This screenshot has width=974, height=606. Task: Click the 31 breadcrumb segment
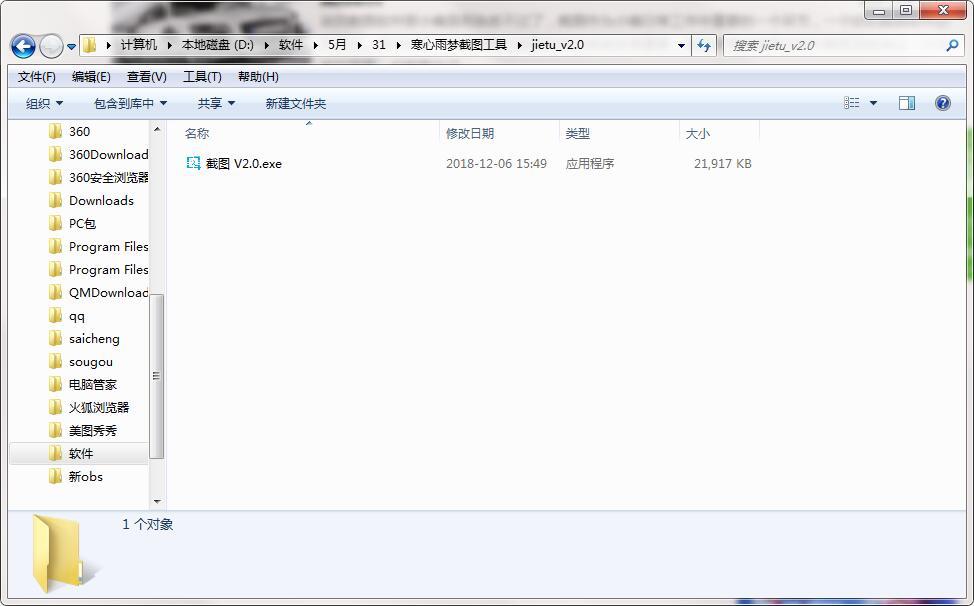pos(379,45)
